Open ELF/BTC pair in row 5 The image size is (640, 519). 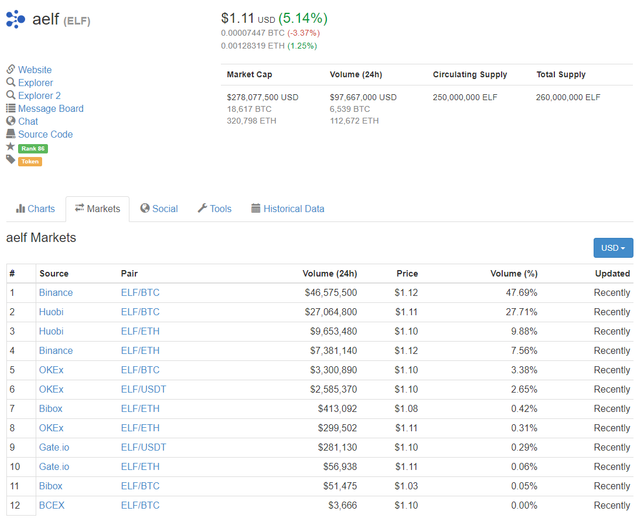pyautogui.click(x=140, y=370)
